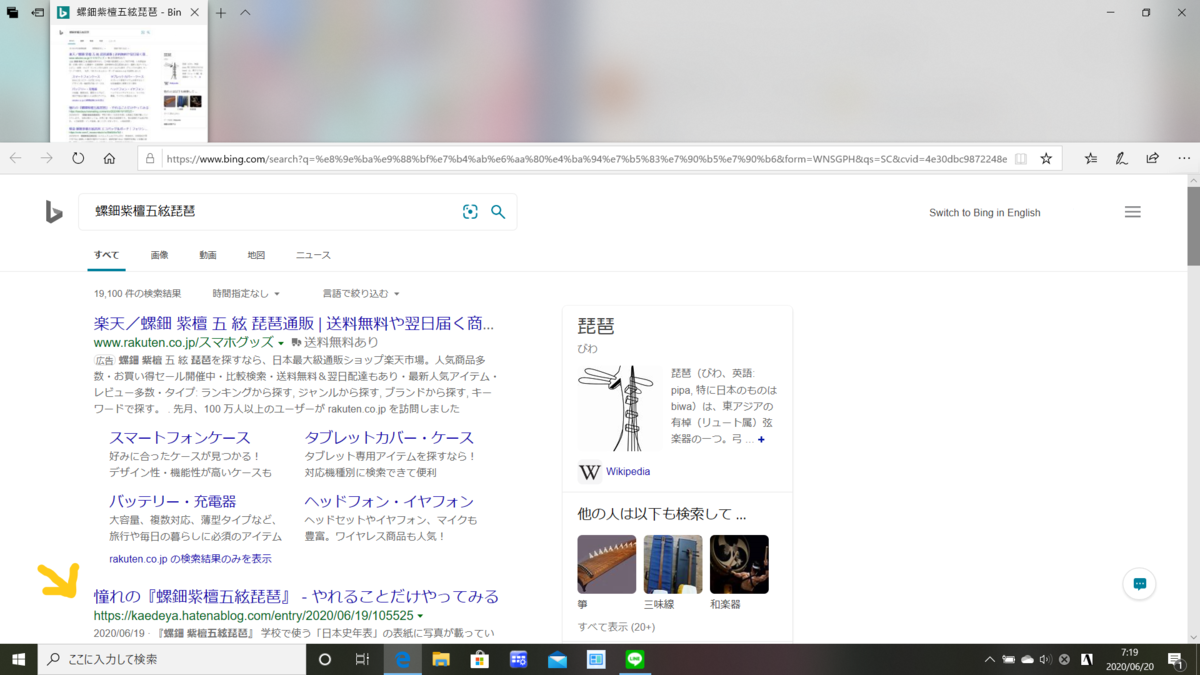Screen dimensions: 1200x675
Task: Open the biwa illustration image
Action: click(617, 408)
